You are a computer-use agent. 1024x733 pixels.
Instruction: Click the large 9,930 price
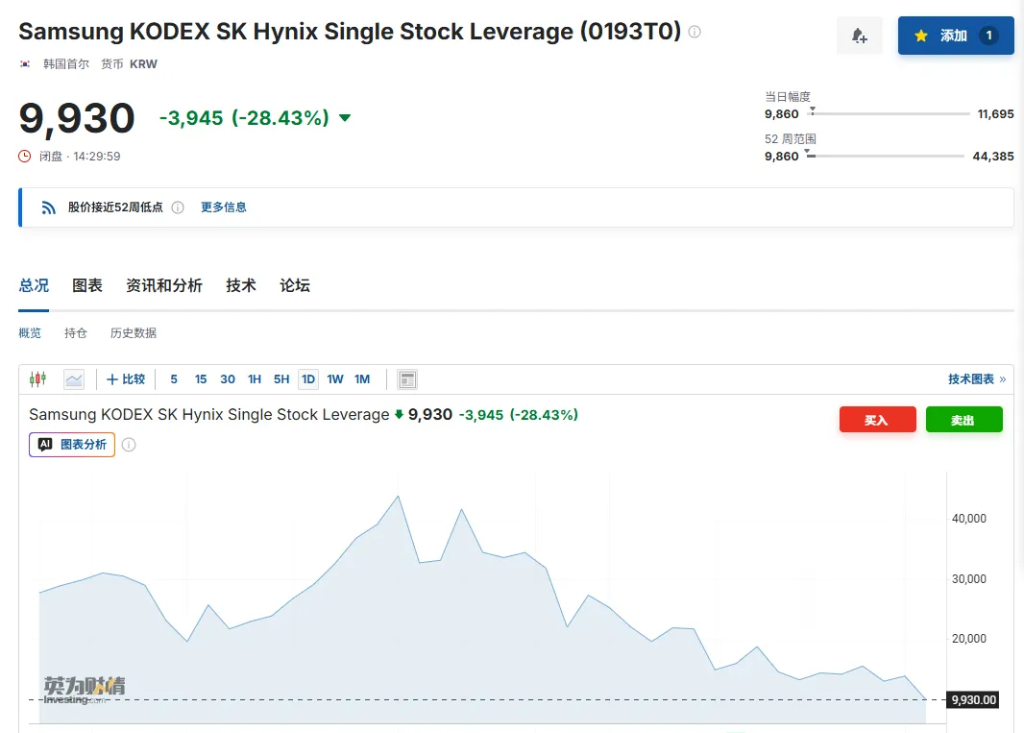pyautogui.click(x=77, y=119)
